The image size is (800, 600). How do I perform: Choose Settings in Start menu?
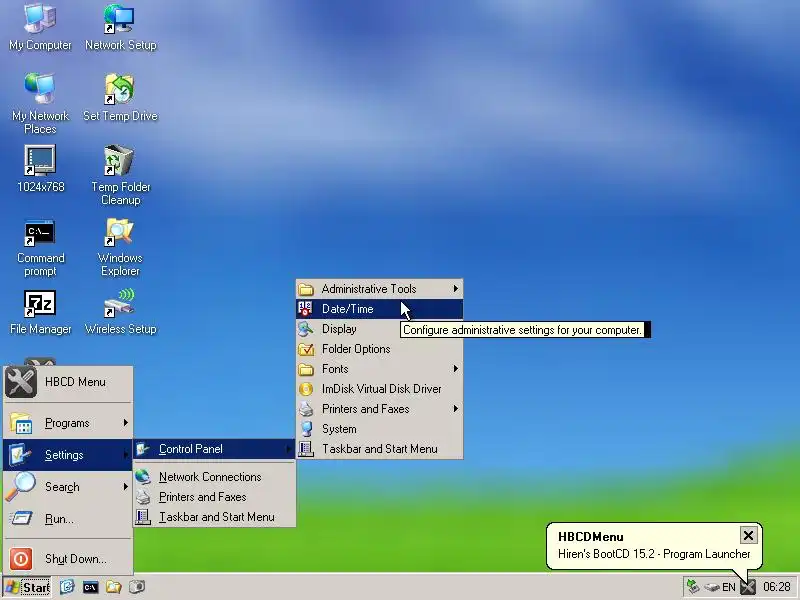tap(68, 455)
